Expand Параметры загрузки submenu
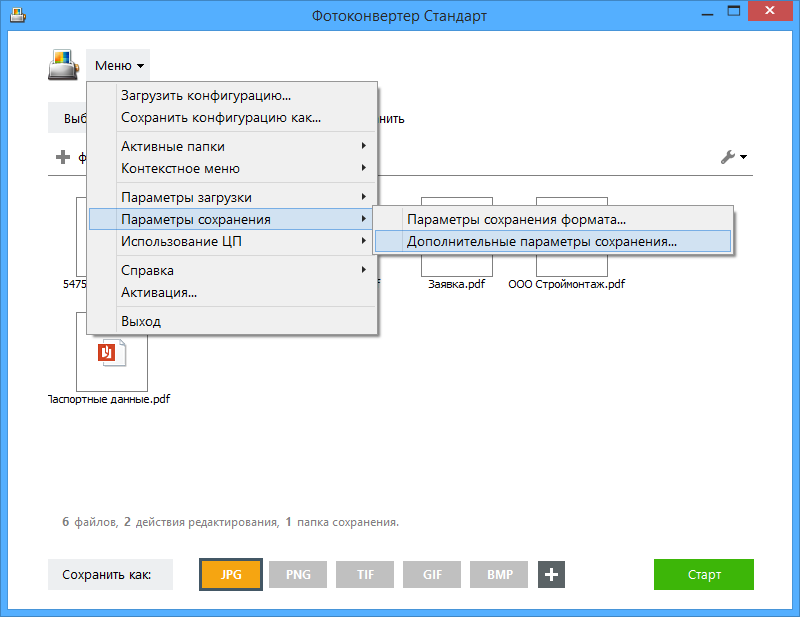The width and height of the screenshot is (800, 617). point(232,198)
